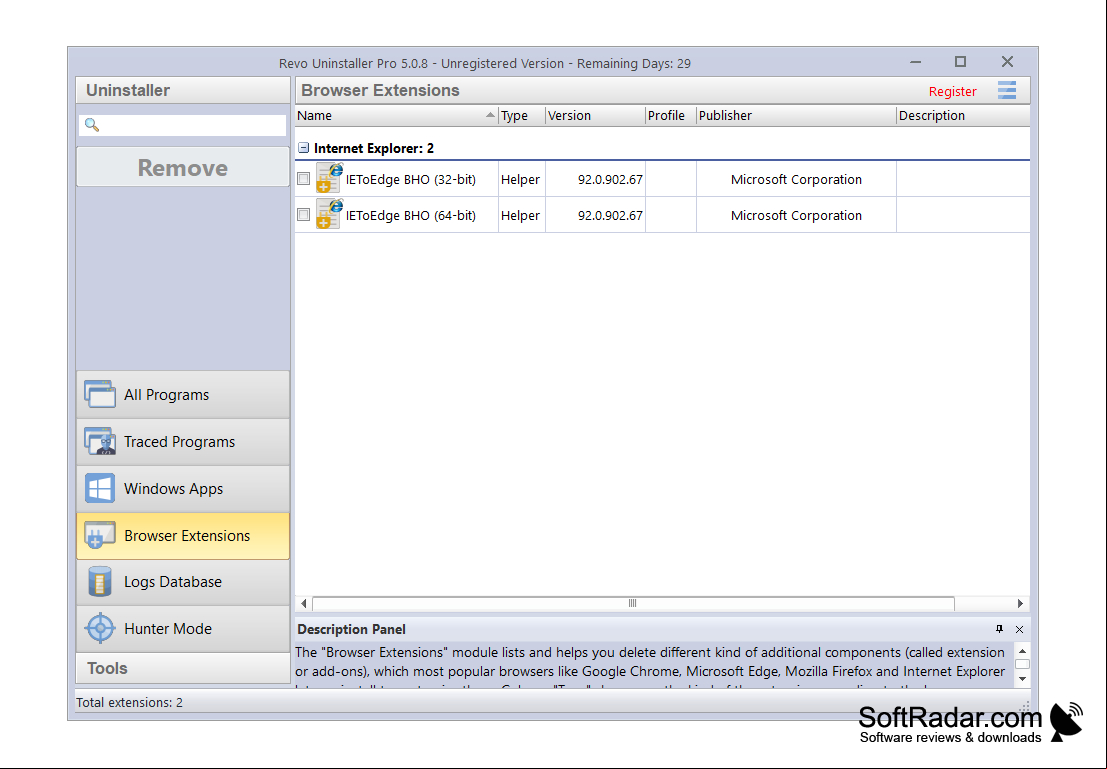The width and height of the screenshot is (1107, 769).
Task: Open the hamburger menu icon beside Register
Action: click(1007, 90)
